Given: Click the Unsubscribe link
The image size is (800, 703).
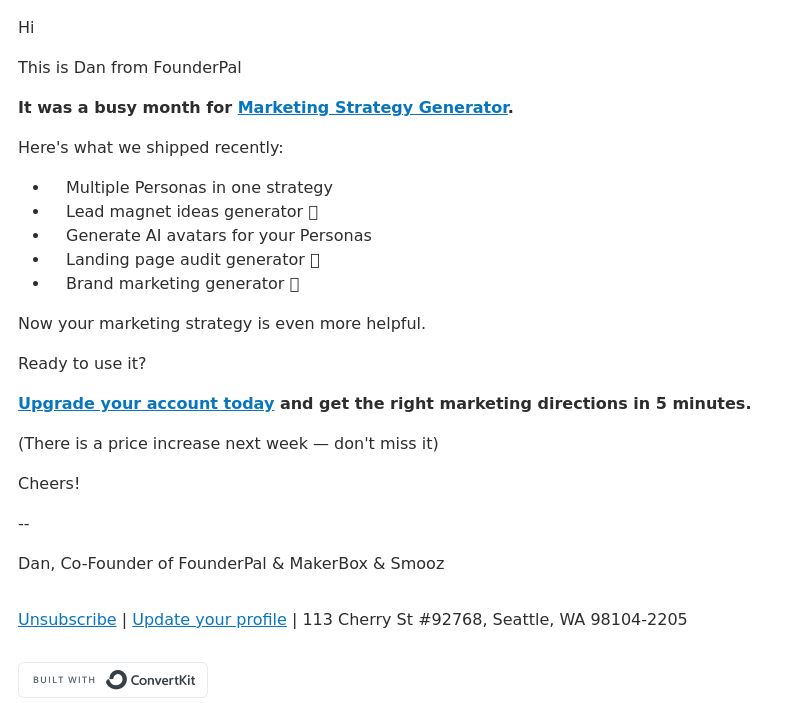Looking at the screenshot, I should (67, 619).
